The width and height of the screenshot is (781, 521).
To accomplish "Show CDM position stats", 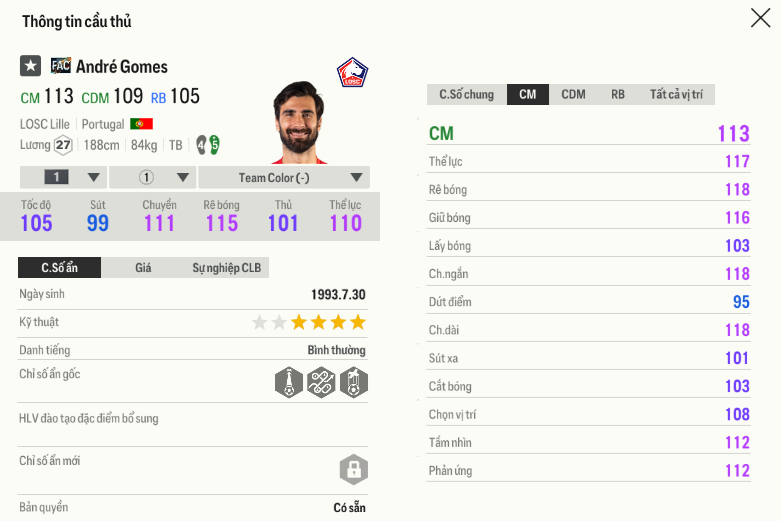I will coord(573,95).
